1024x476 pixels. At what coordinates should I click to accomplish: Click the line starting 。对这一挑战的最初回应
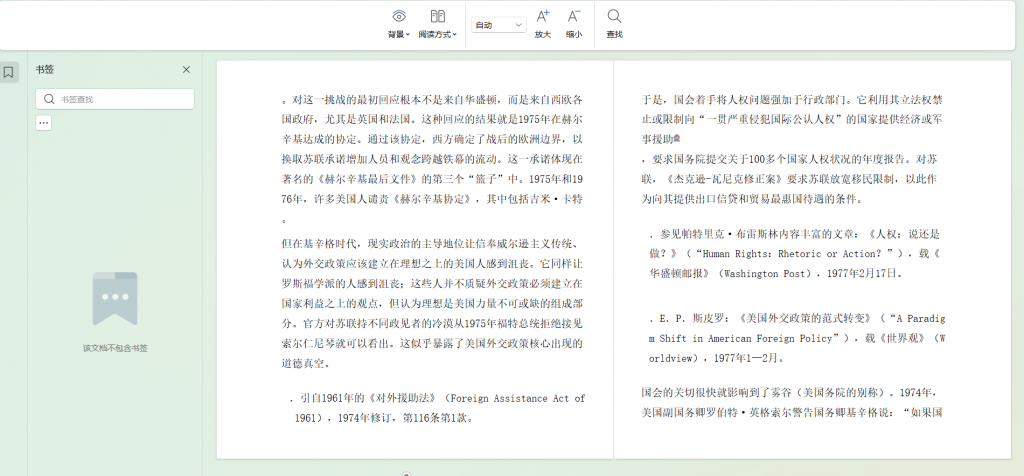click(x=432, y=101)
